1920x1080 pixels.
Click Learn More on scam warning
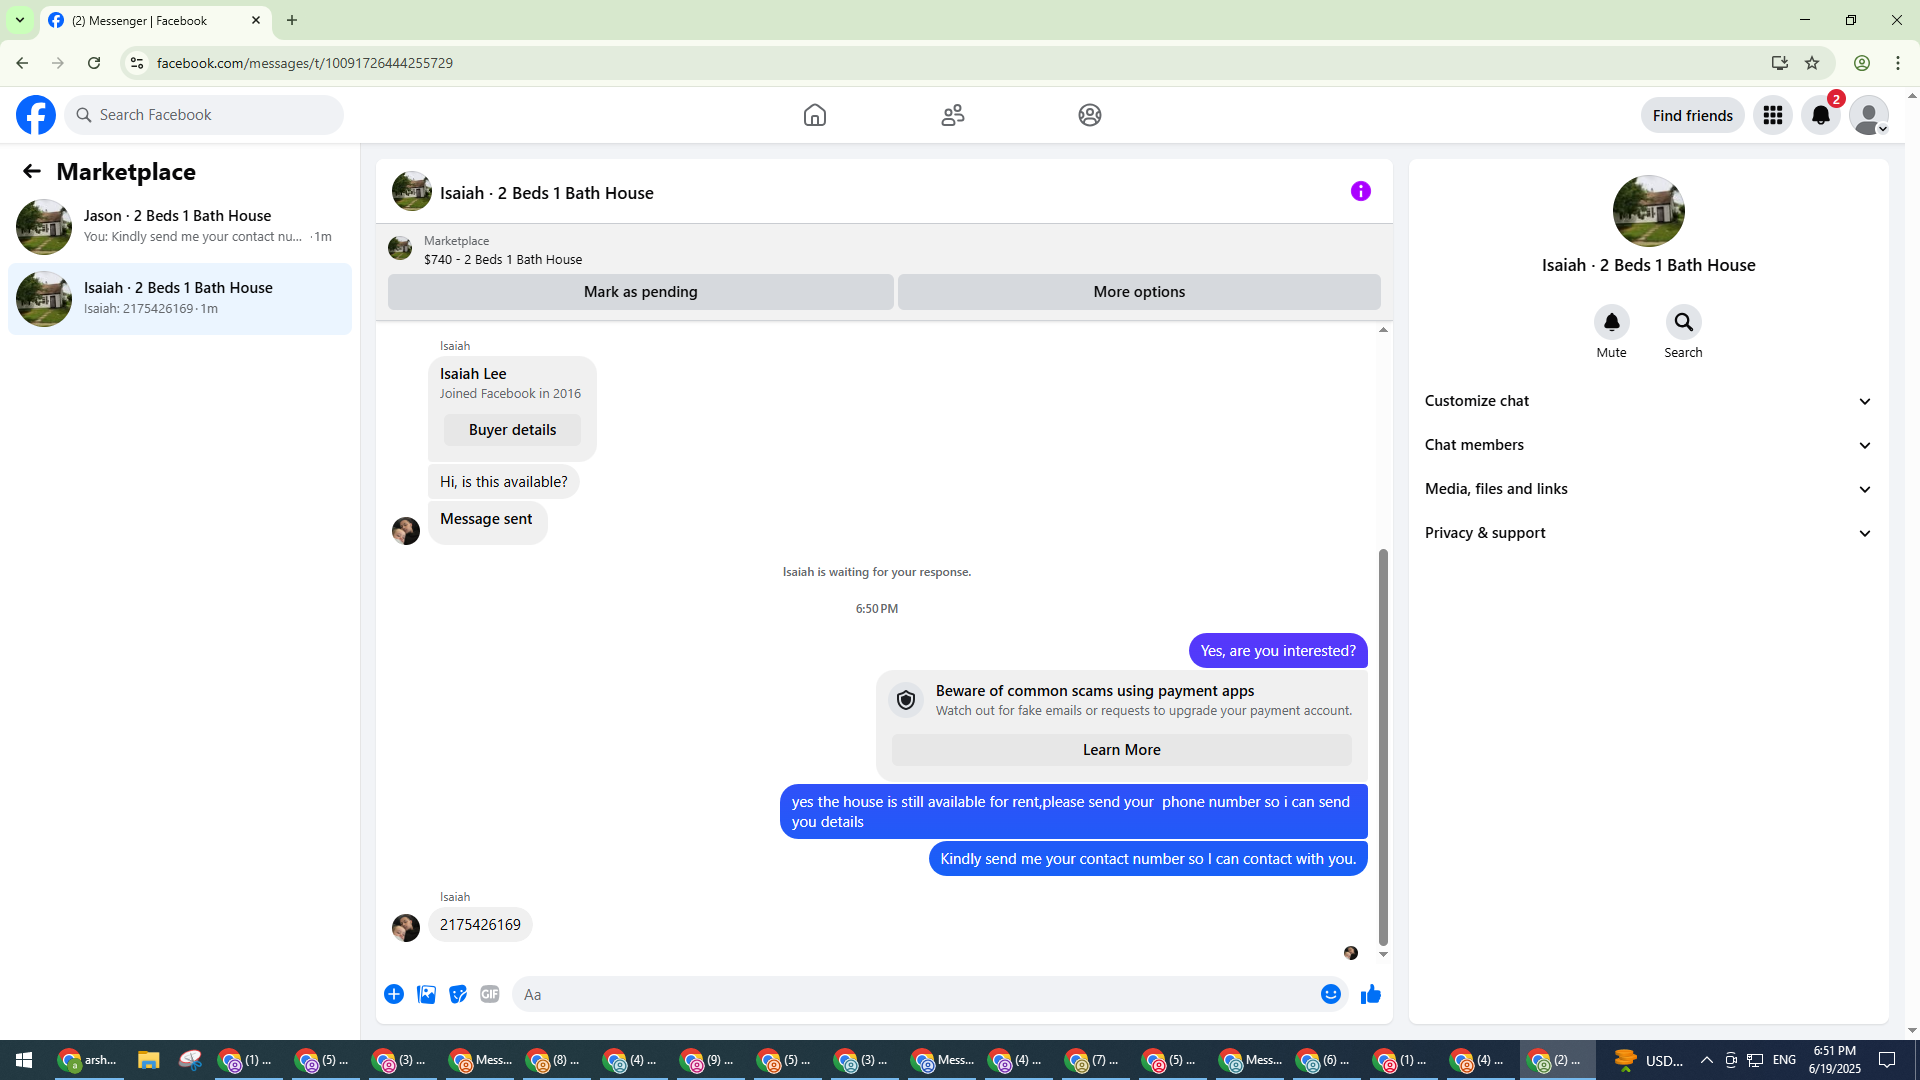tap(1122, 750)
